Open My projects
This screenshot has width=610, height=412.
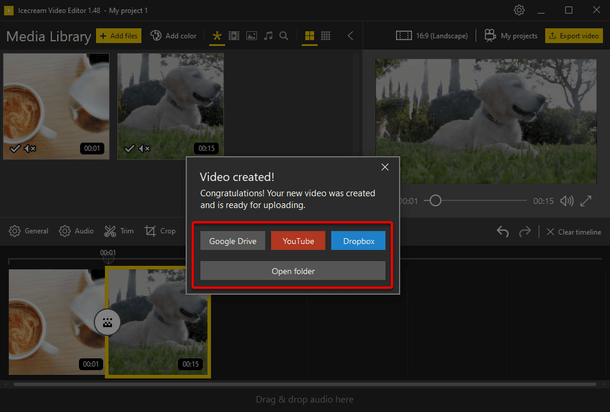(511, 36)
